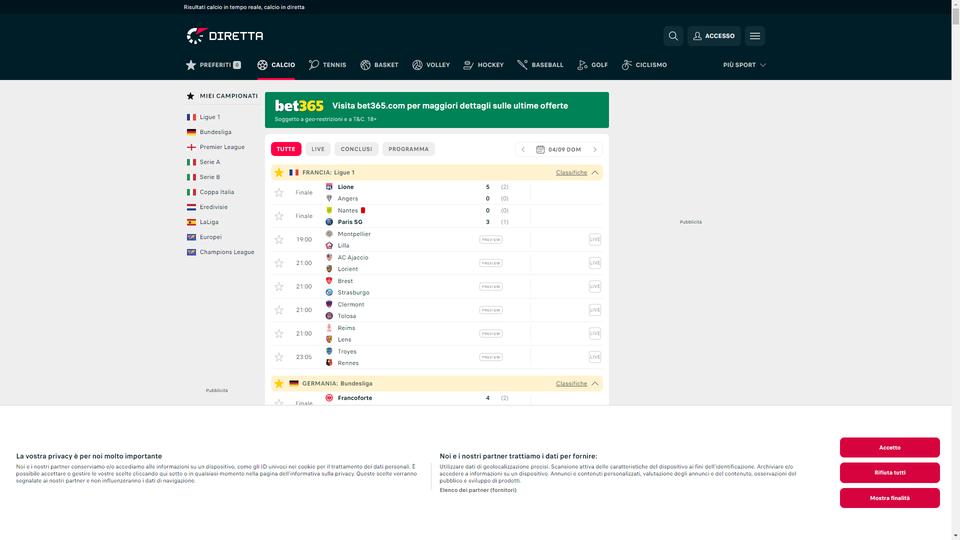
Task: Toggle favorite star for Montpellier–Lilla match
Action: (x=279, y=240)
